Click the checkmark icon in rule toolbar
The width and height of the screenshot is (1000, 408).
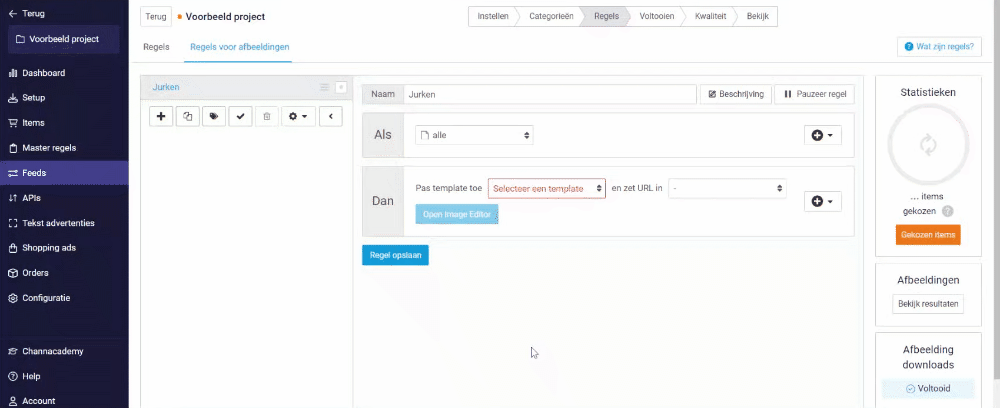coord(240,117)
